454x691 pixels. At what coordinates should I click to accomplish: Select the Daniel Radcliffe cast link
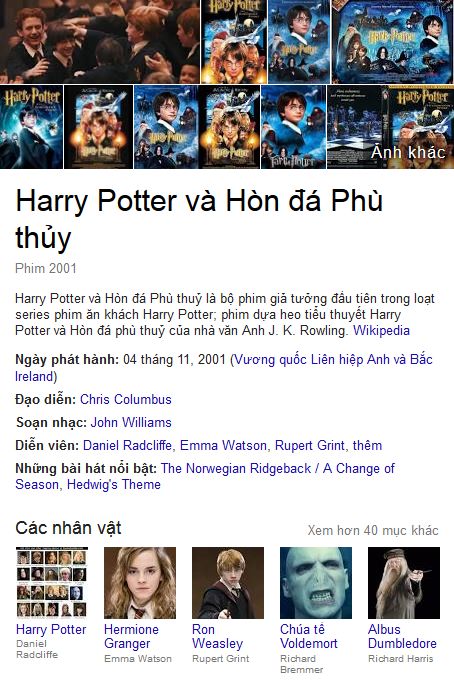coord(127,445)
